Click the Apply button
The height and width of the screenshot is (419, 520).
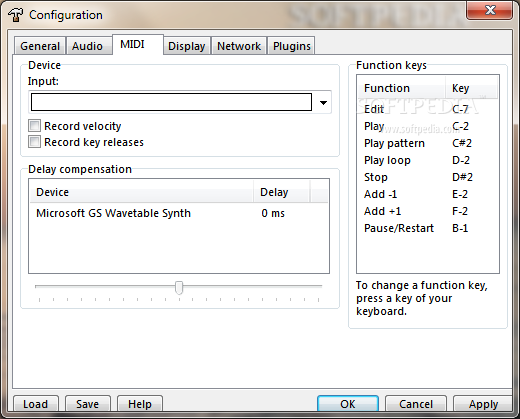point(483,404)
